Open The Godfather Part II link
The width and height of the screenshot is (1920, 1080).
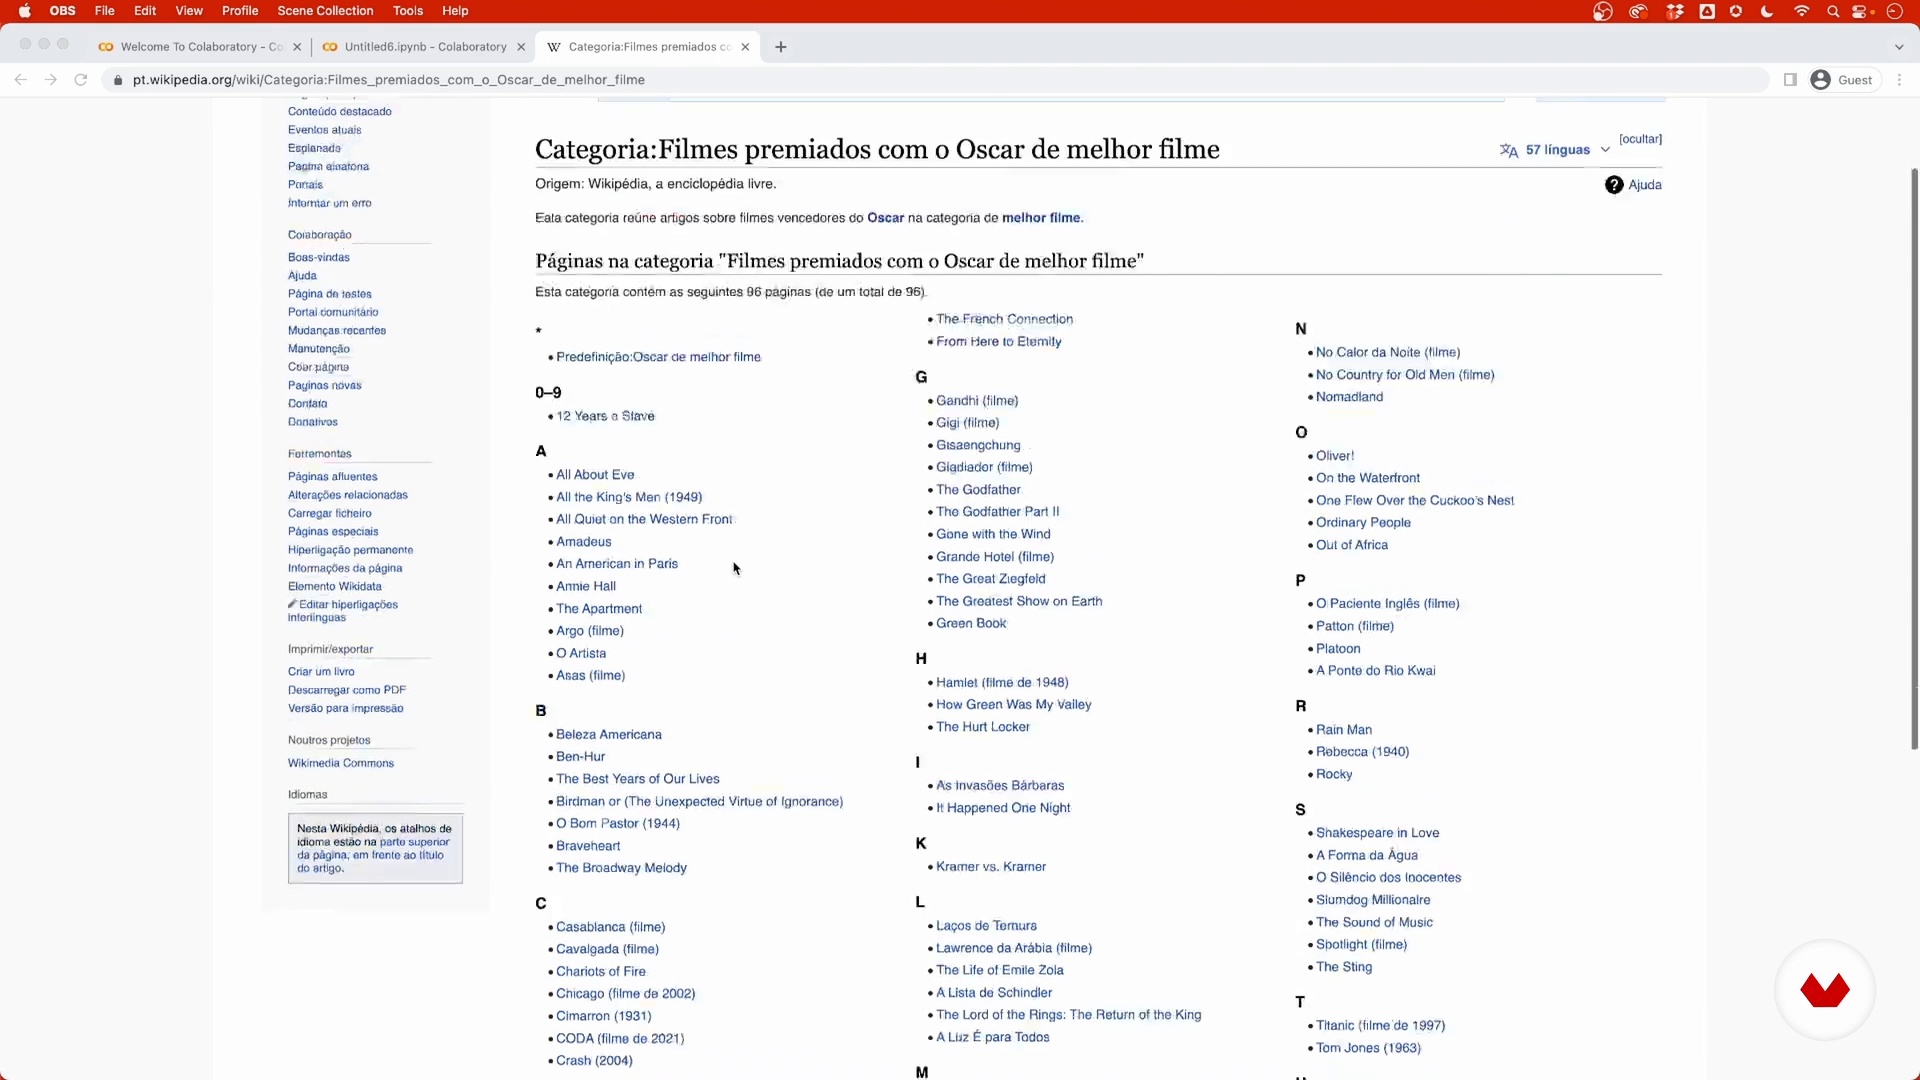tap(997, 512)
